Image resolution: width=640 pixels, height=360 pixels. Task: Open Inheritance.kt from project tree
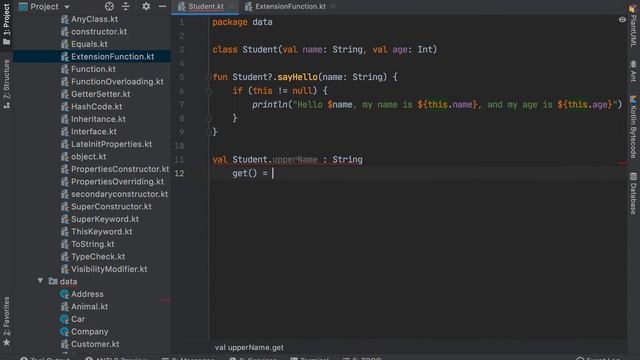tap(98, 119)
